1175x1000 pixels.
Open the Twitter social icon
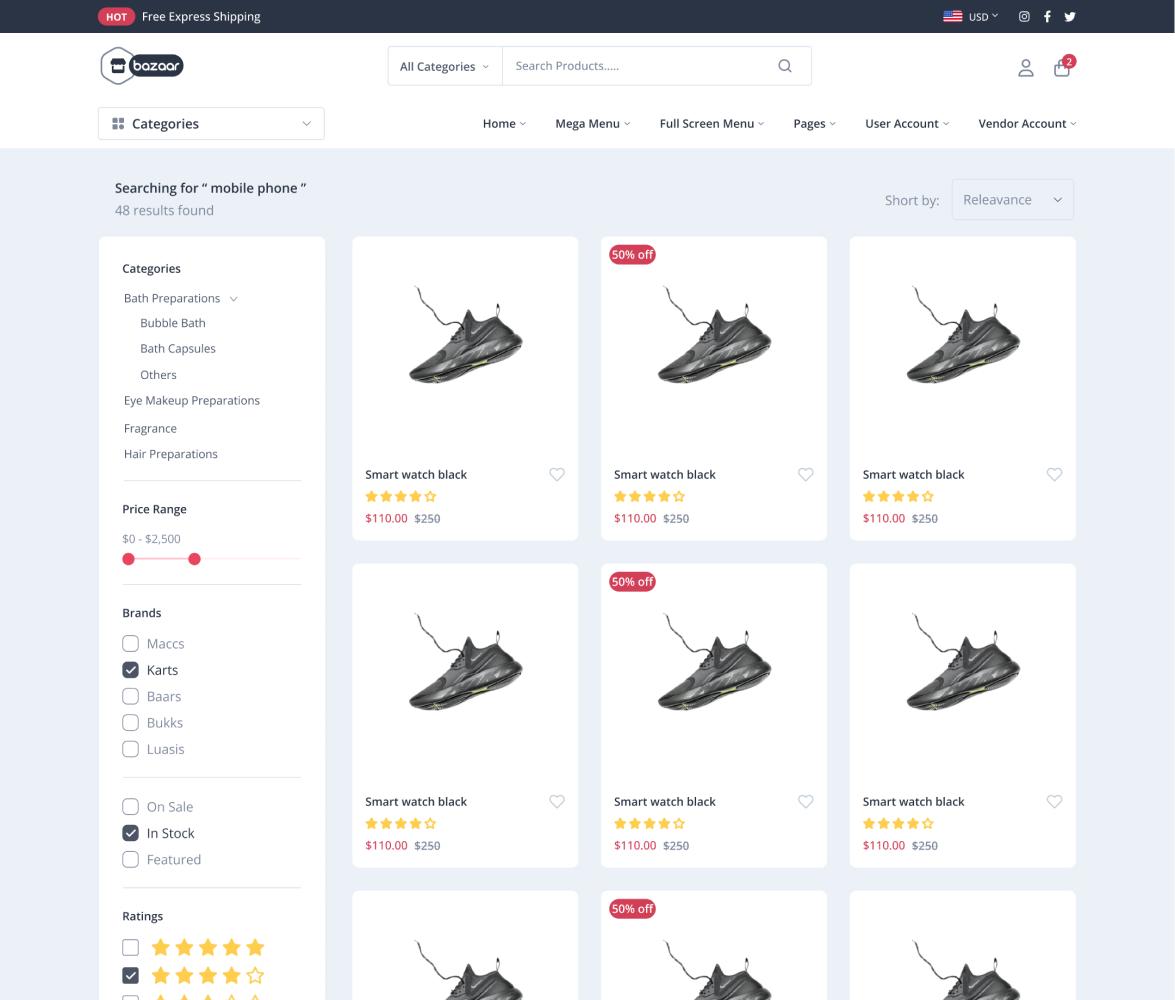point(1070,17)
